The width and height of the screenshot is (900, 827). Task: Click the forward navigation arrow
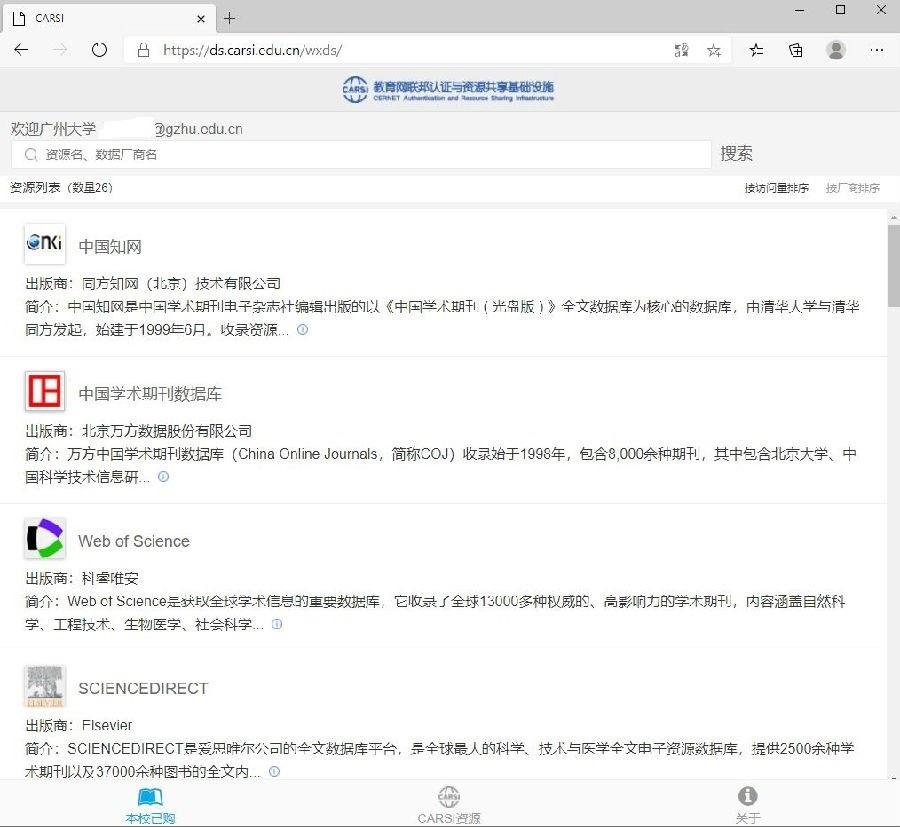click(60, 50)
